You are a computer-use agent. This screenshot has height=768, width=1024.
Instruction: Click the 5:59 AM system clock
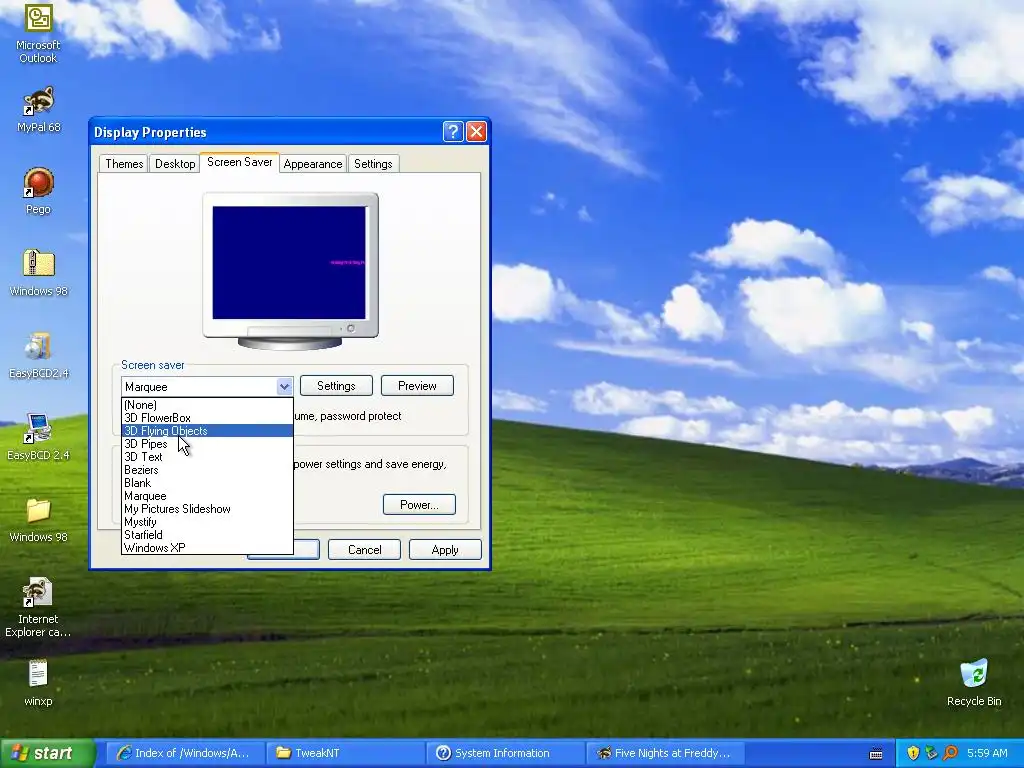(x=987, y=753)
